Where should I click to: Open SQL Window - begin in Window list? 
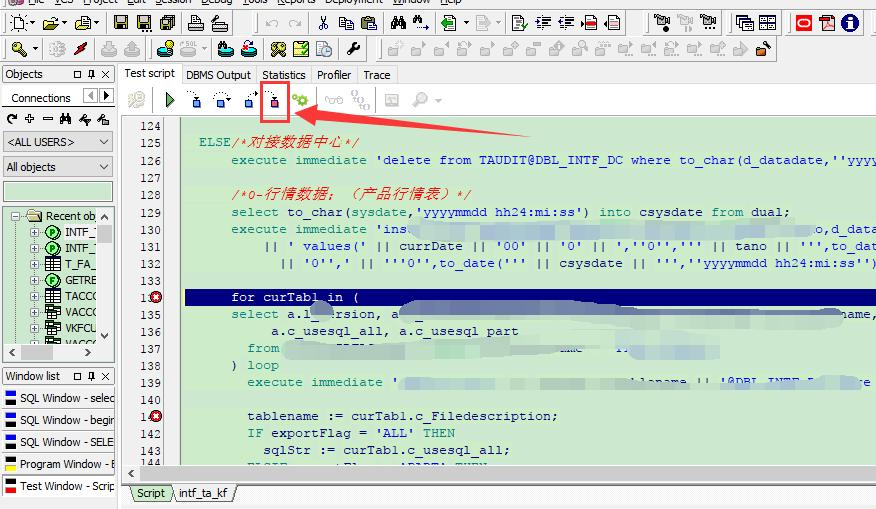[x=59, y=420]
